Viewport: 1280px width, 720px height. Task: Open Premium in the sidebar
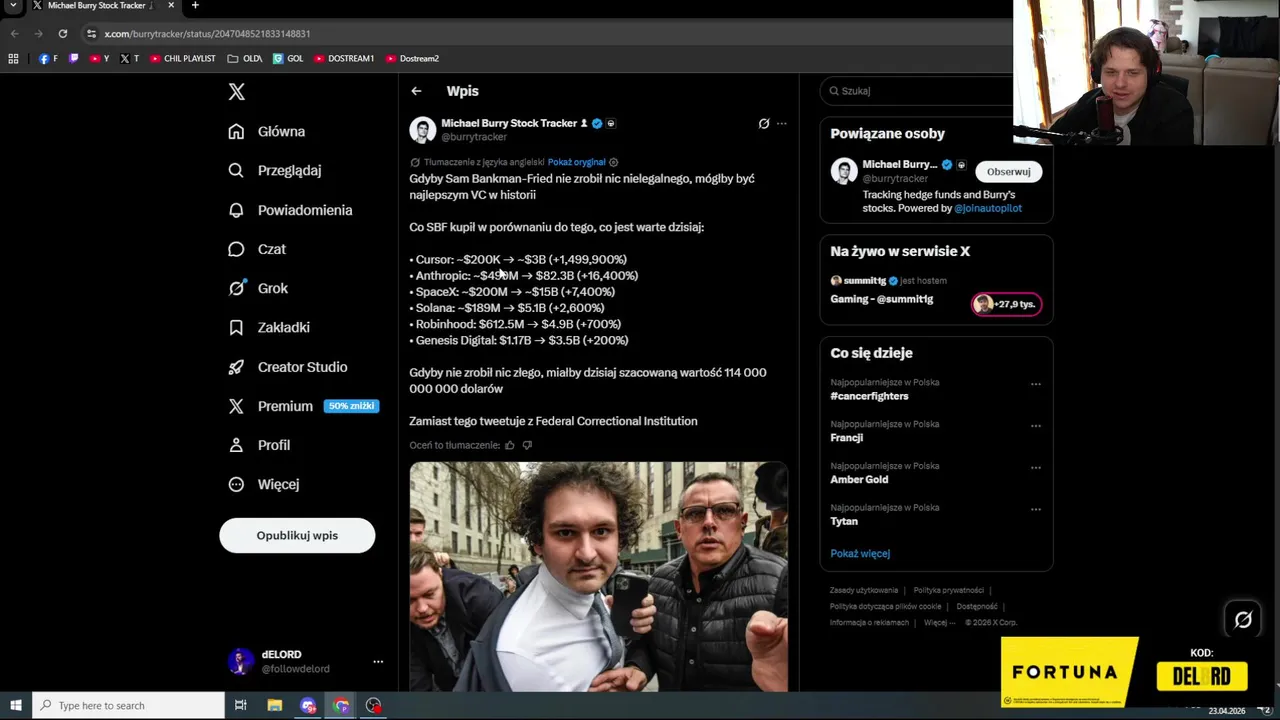[x=270, y=406]
